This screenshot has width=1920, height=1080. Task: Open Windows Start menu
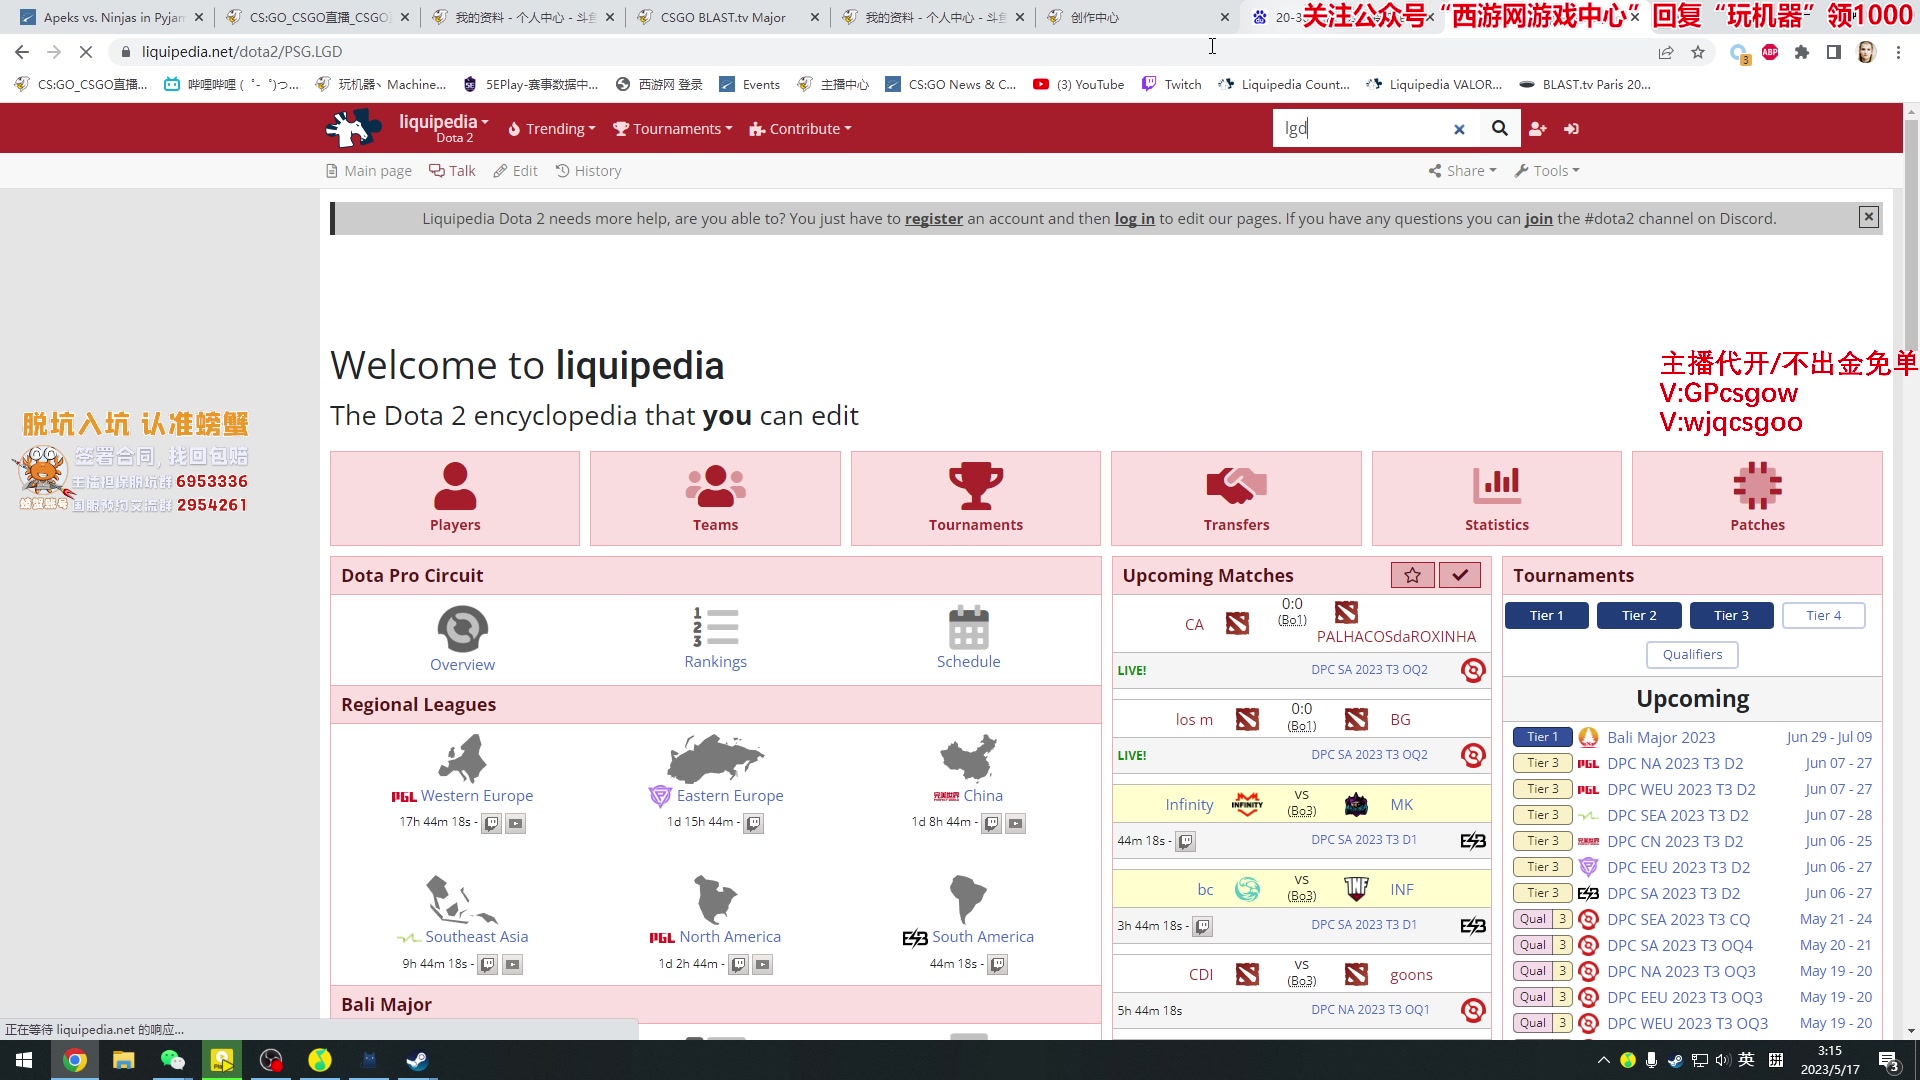point(24,1060)
